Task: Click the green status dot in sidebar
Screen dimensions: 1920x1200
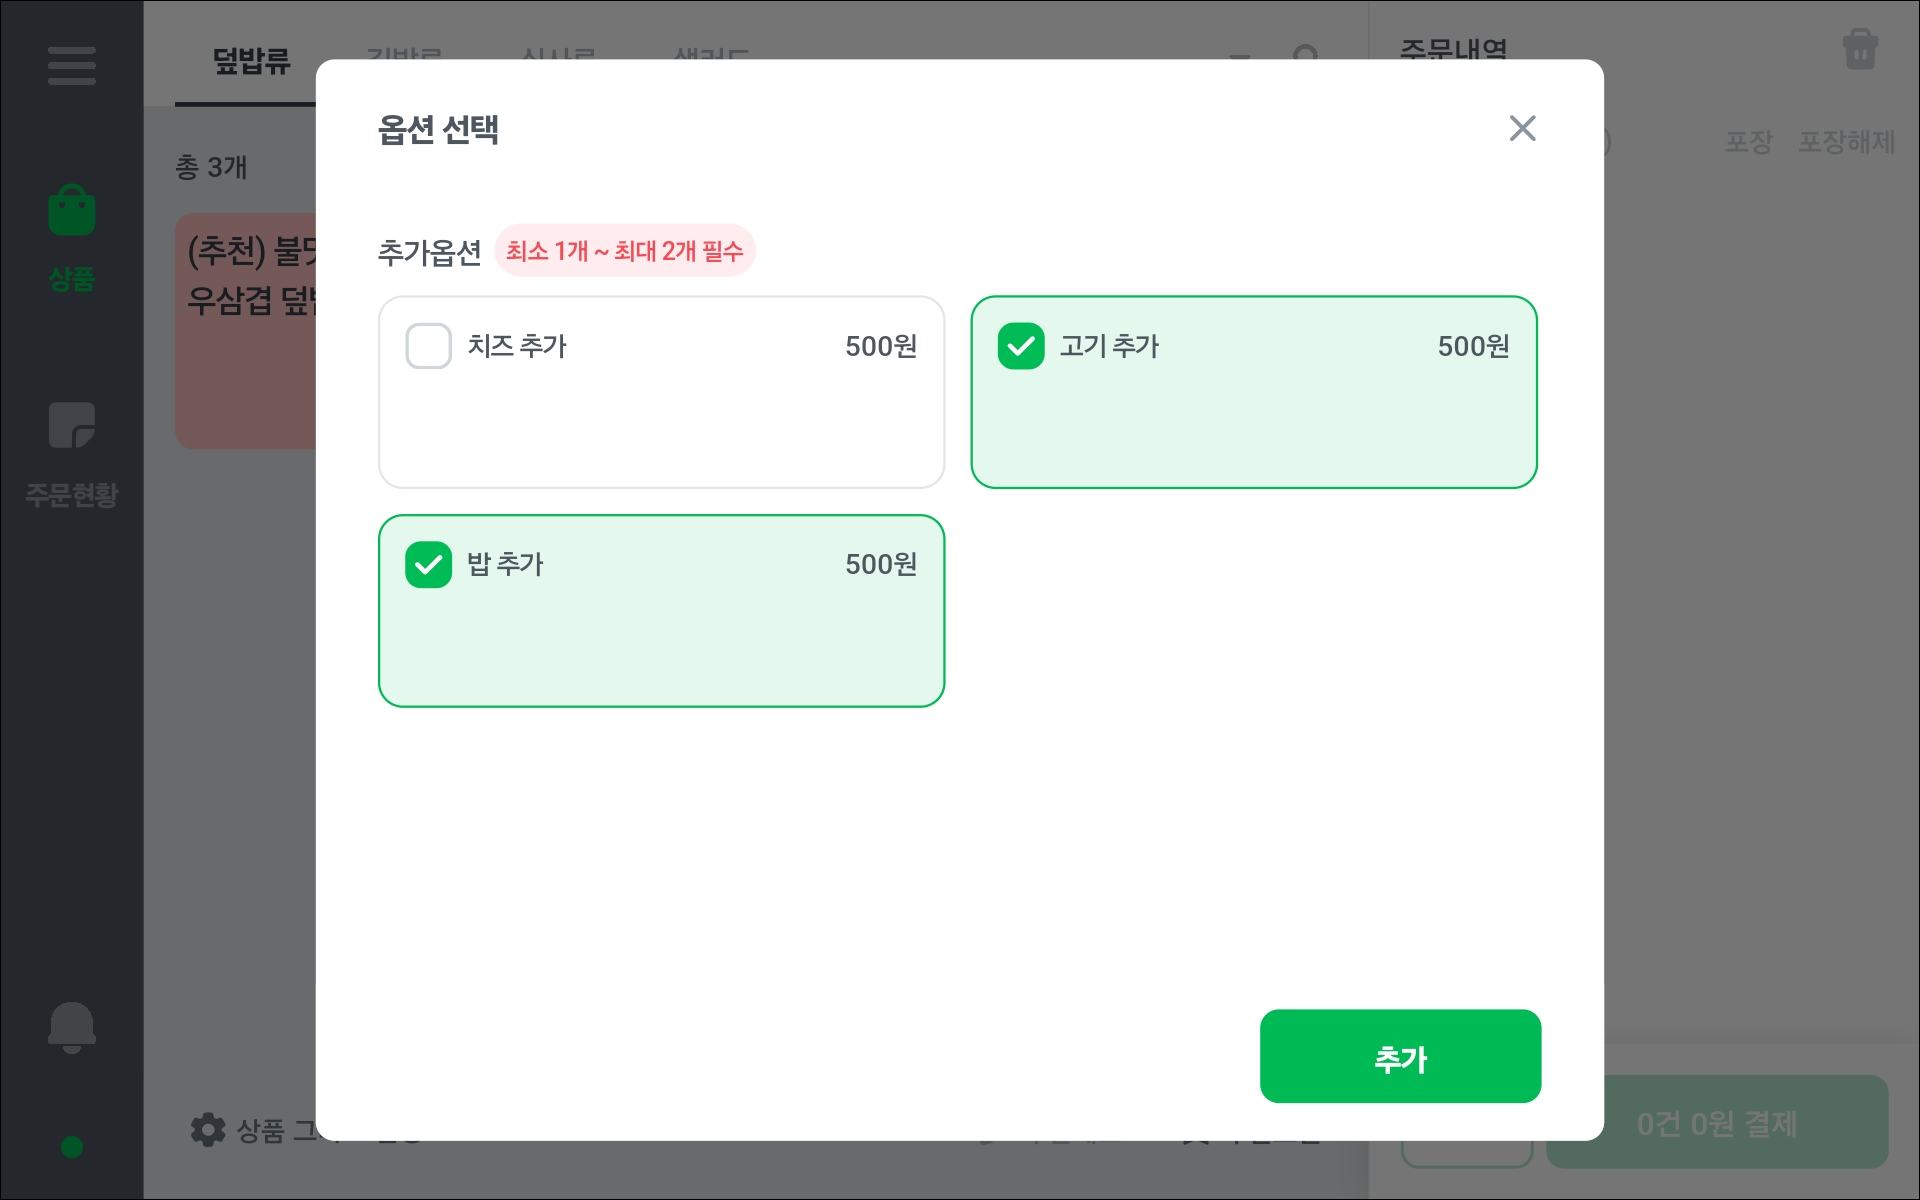Action: pyautogui.click(x=72, y=1147)
